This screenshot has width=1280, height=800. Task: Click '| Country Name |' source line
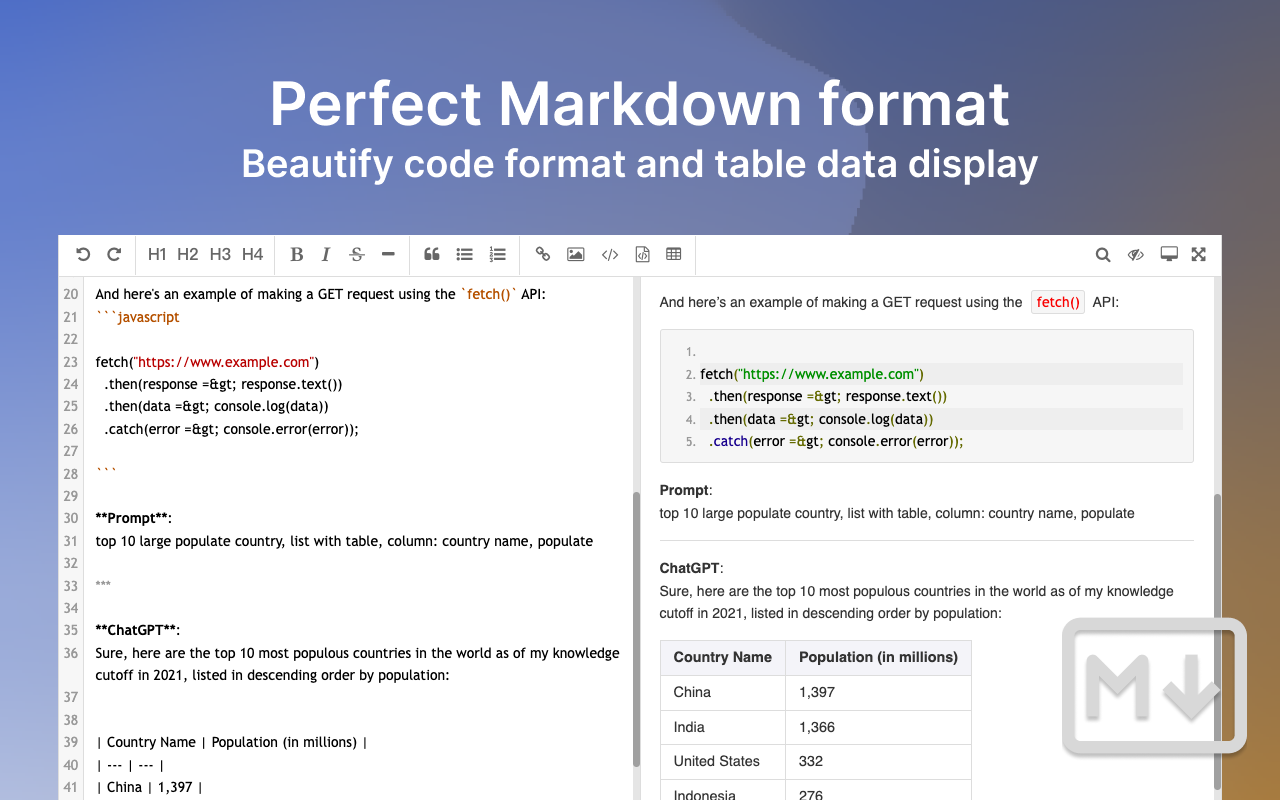[x=232, y=742]
